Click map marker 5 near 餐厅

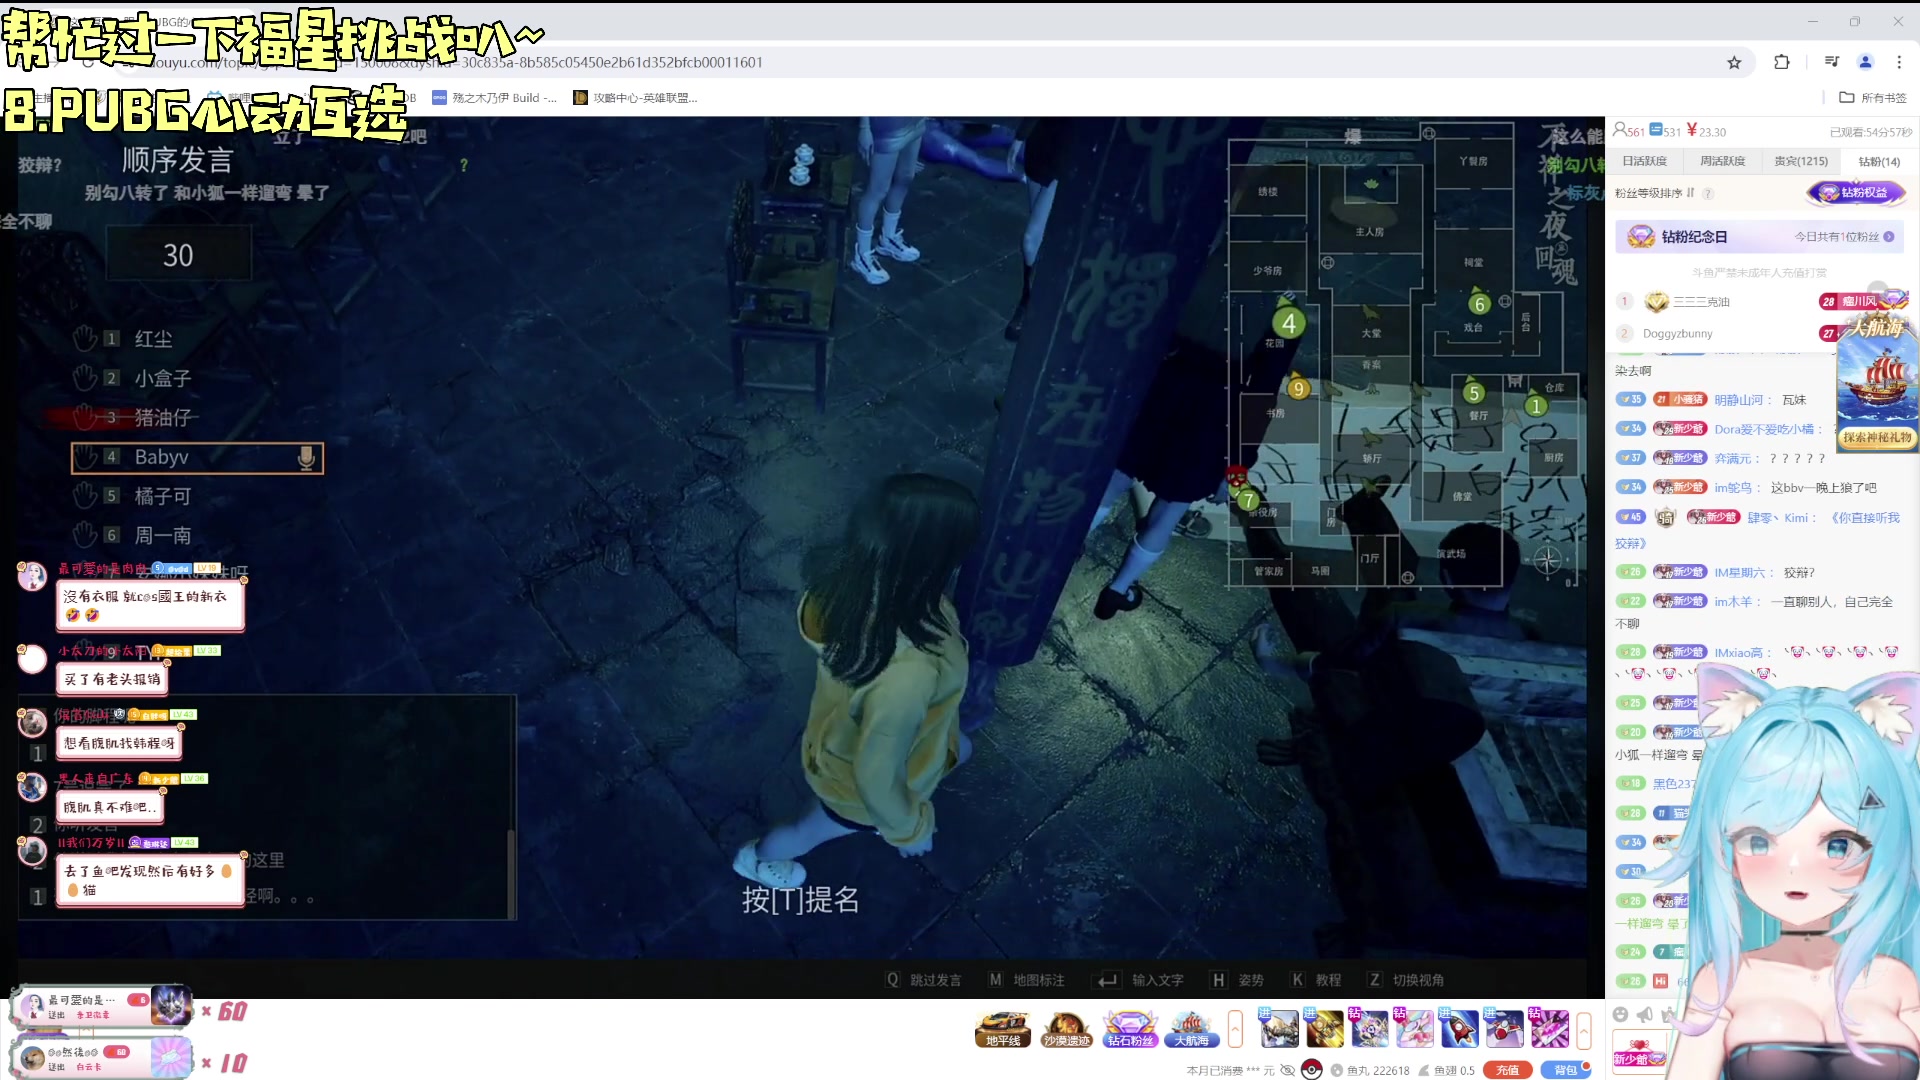point(1474,393)
